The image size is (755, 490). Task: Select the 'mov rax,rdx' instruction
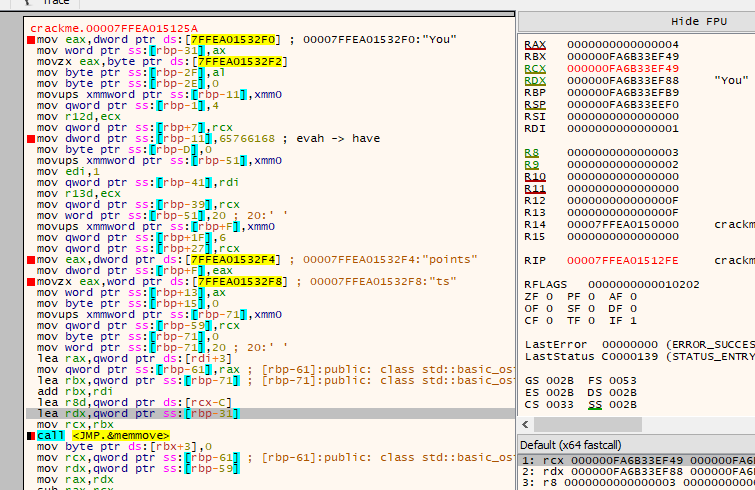tap(76, 480)
